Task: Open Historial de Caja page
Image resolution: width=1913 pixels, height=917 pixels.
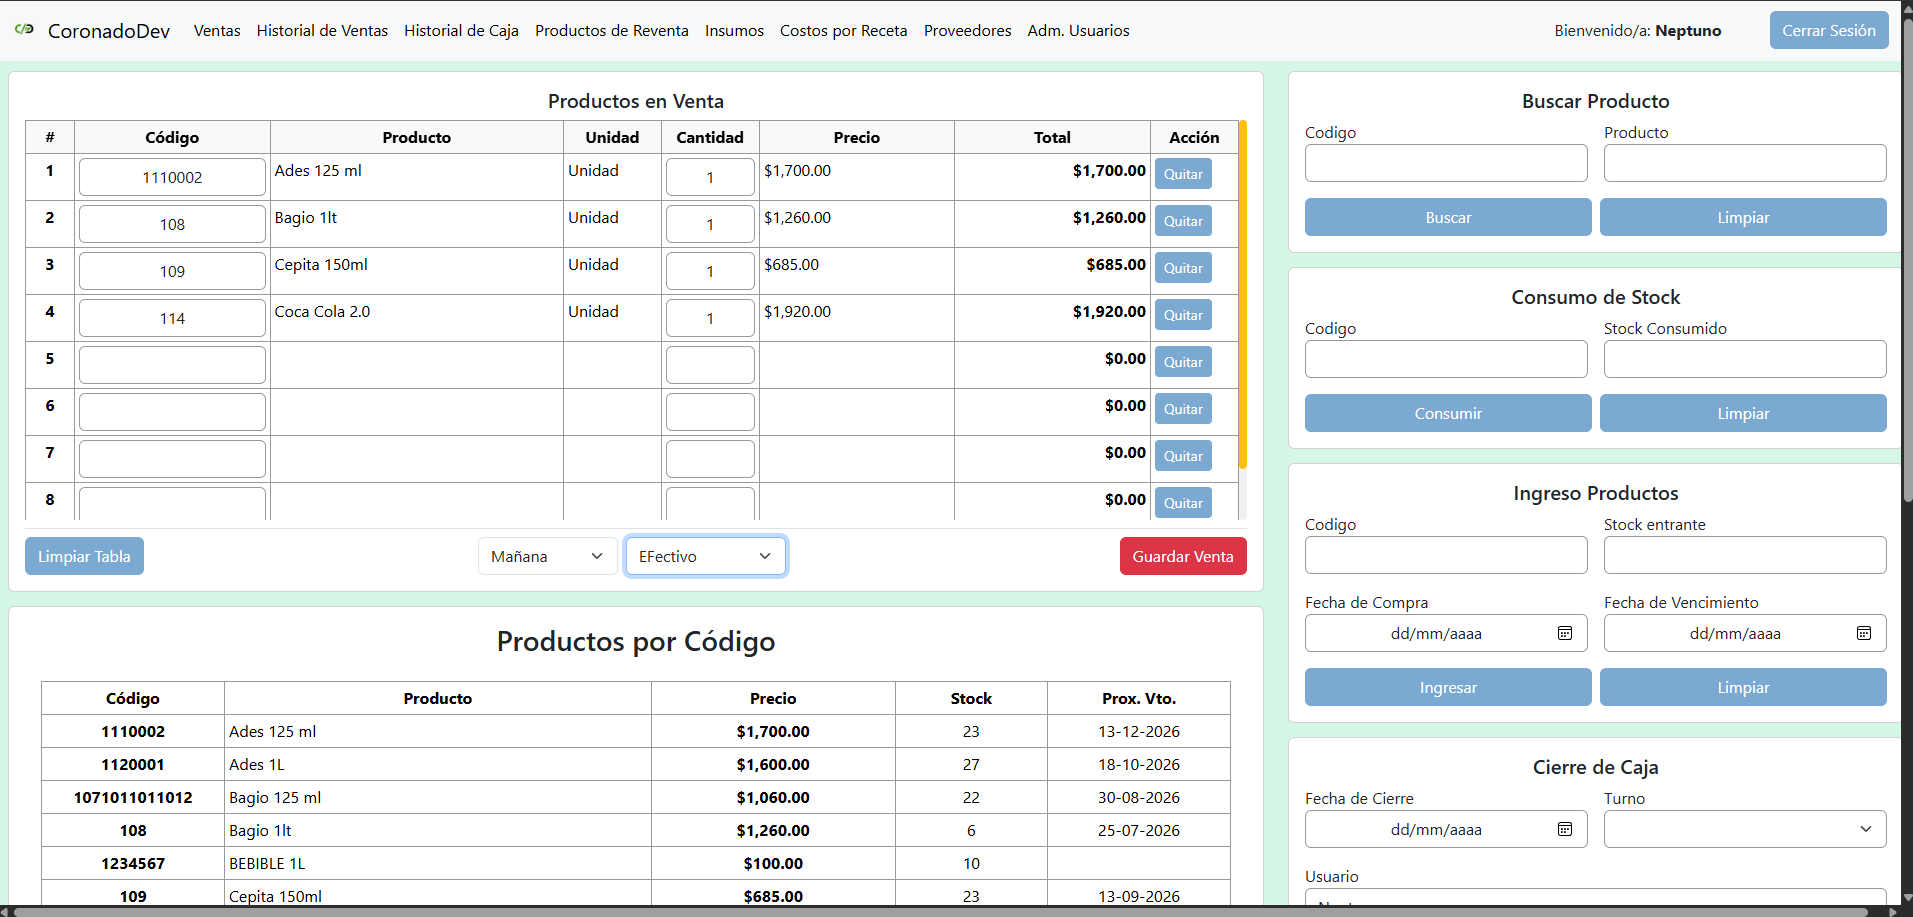Action: tap(461, 31)
